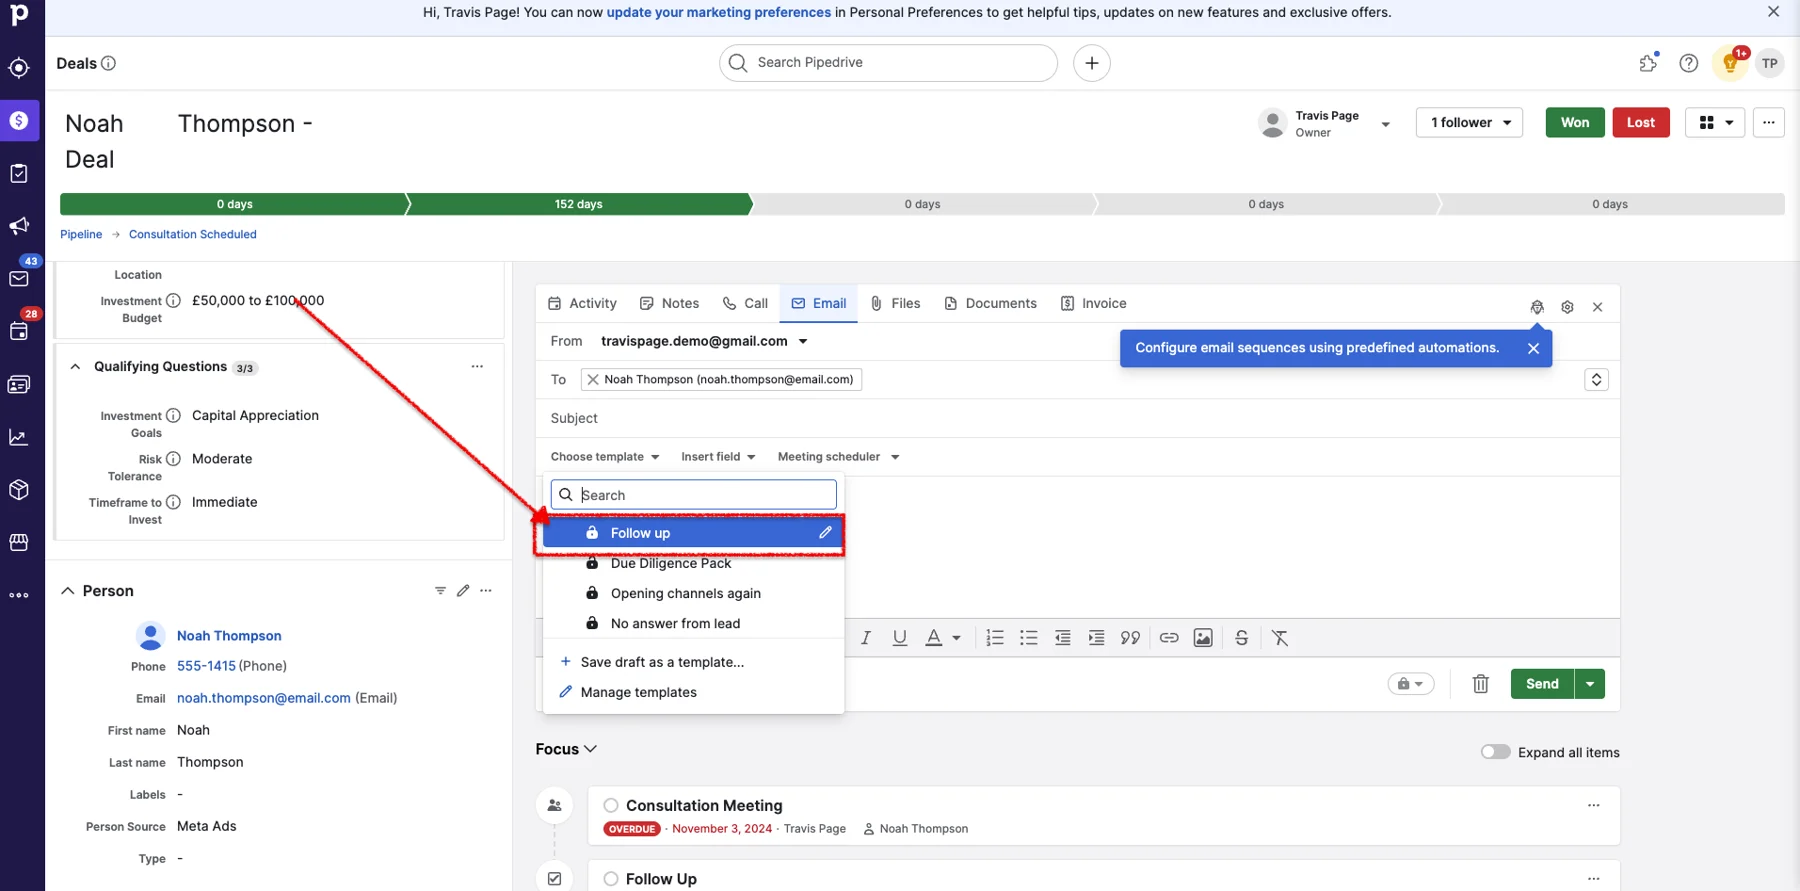Switch to the Activity tab
The height and width of the screenshot is (891, 1800).
click(x=583, y=303)
